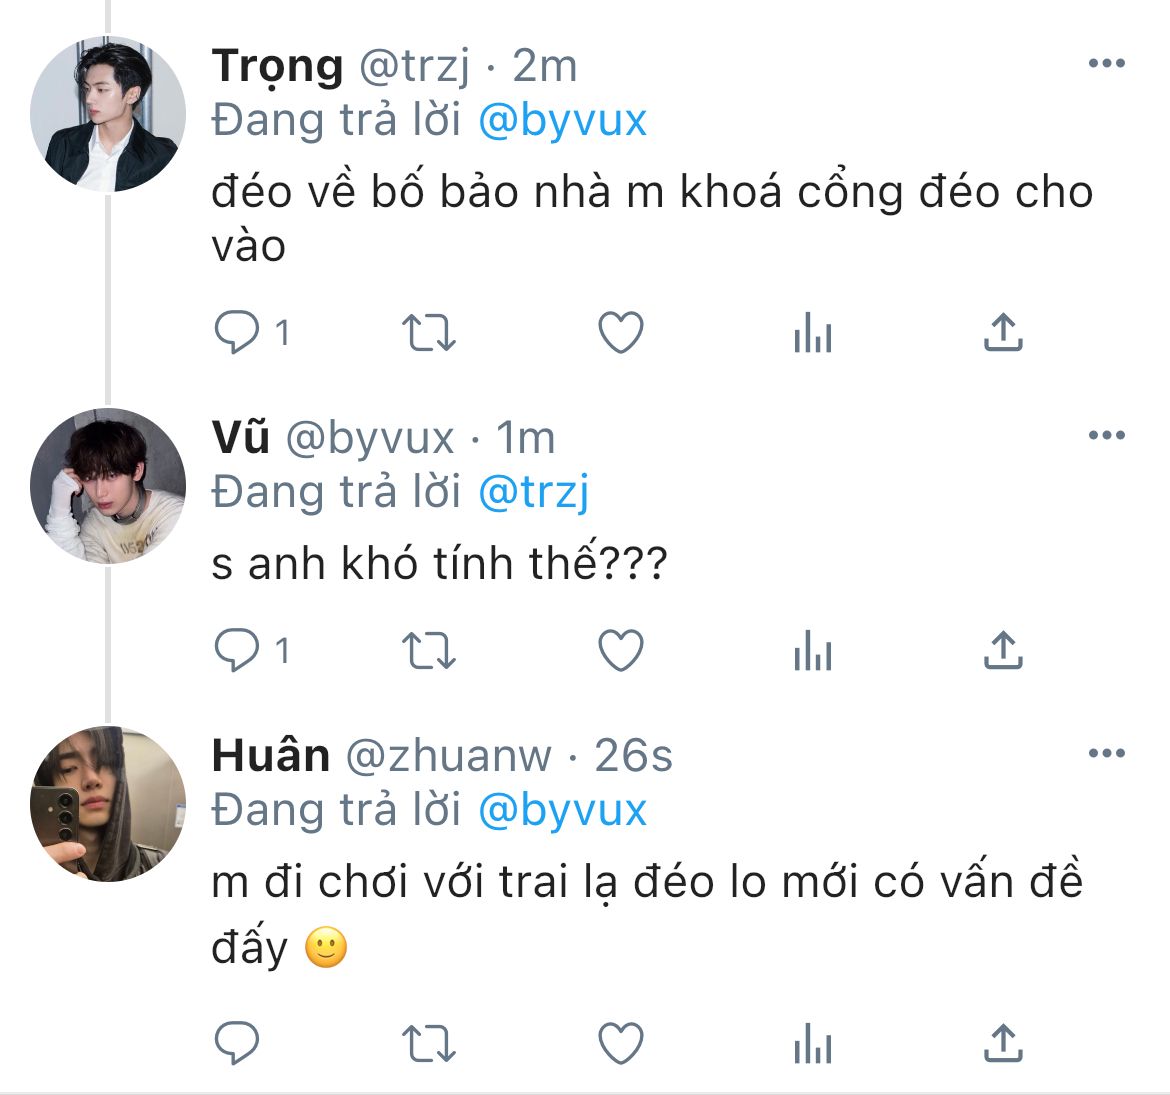Like Vũ's tweet
This screenshot has width=1170, height=1095.
pos(620,652)
